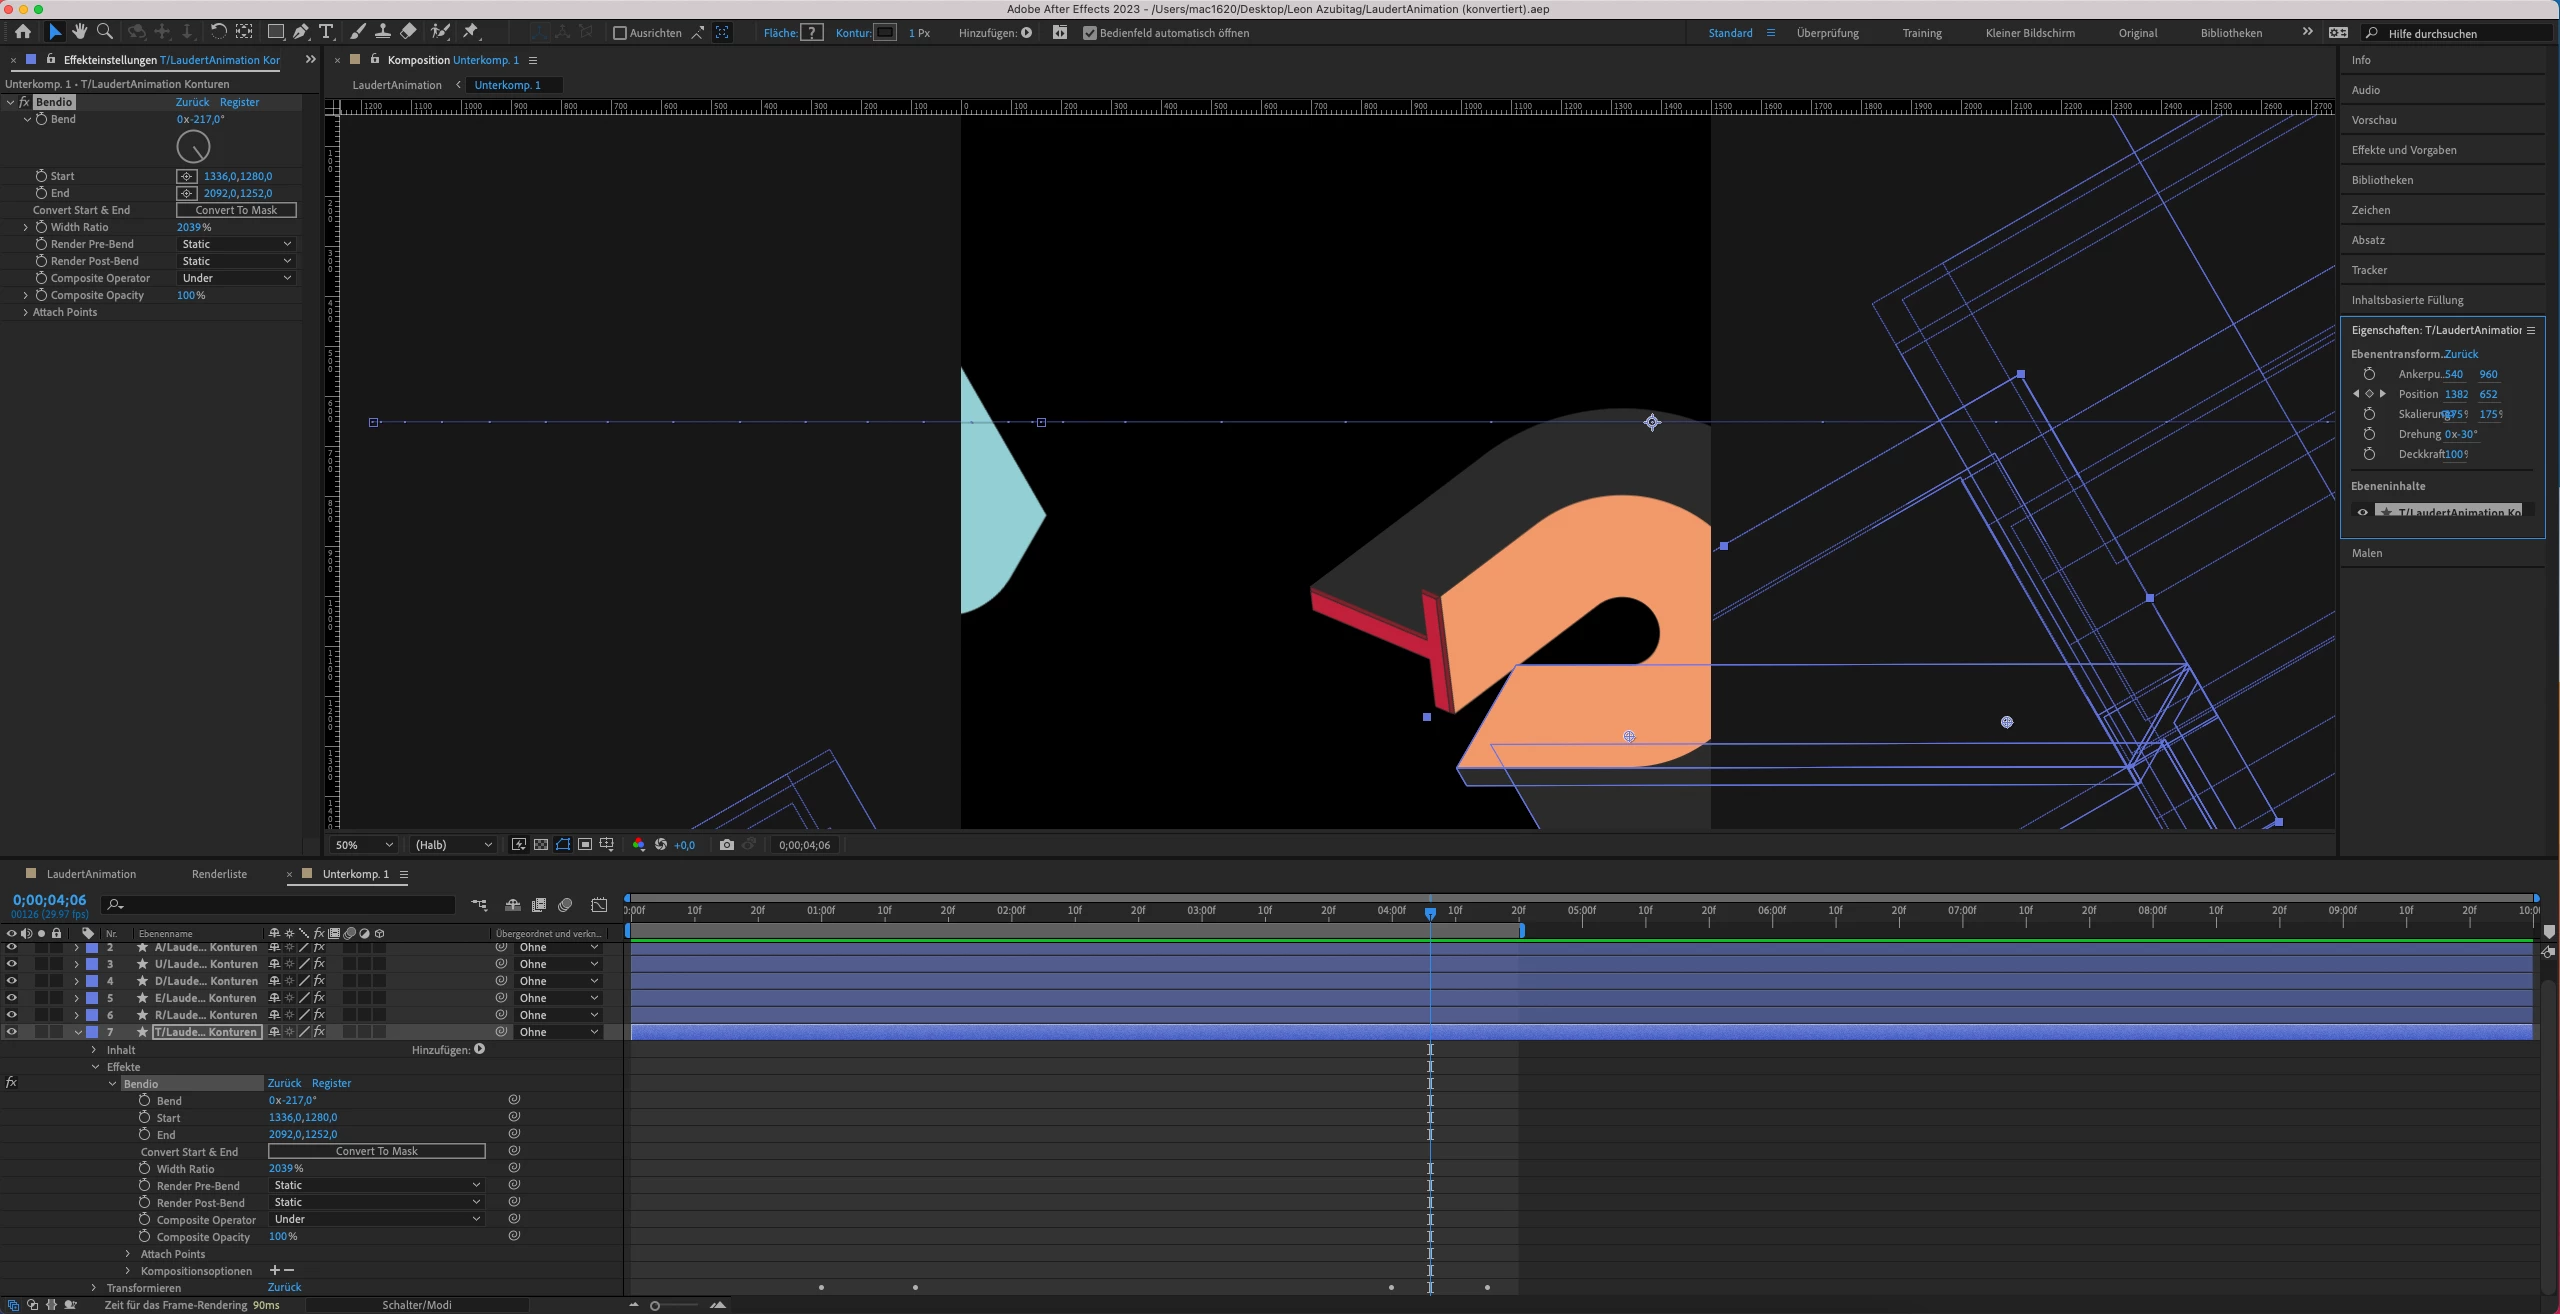The height and width of the screenshot is (1314, 2560).
Task: Expand the Attach Points group in effects panel
Action: [x=25, y=312]
